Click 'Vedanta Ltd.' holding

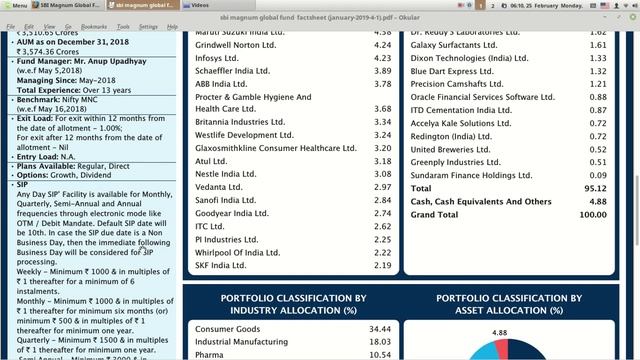coord(219,187)
